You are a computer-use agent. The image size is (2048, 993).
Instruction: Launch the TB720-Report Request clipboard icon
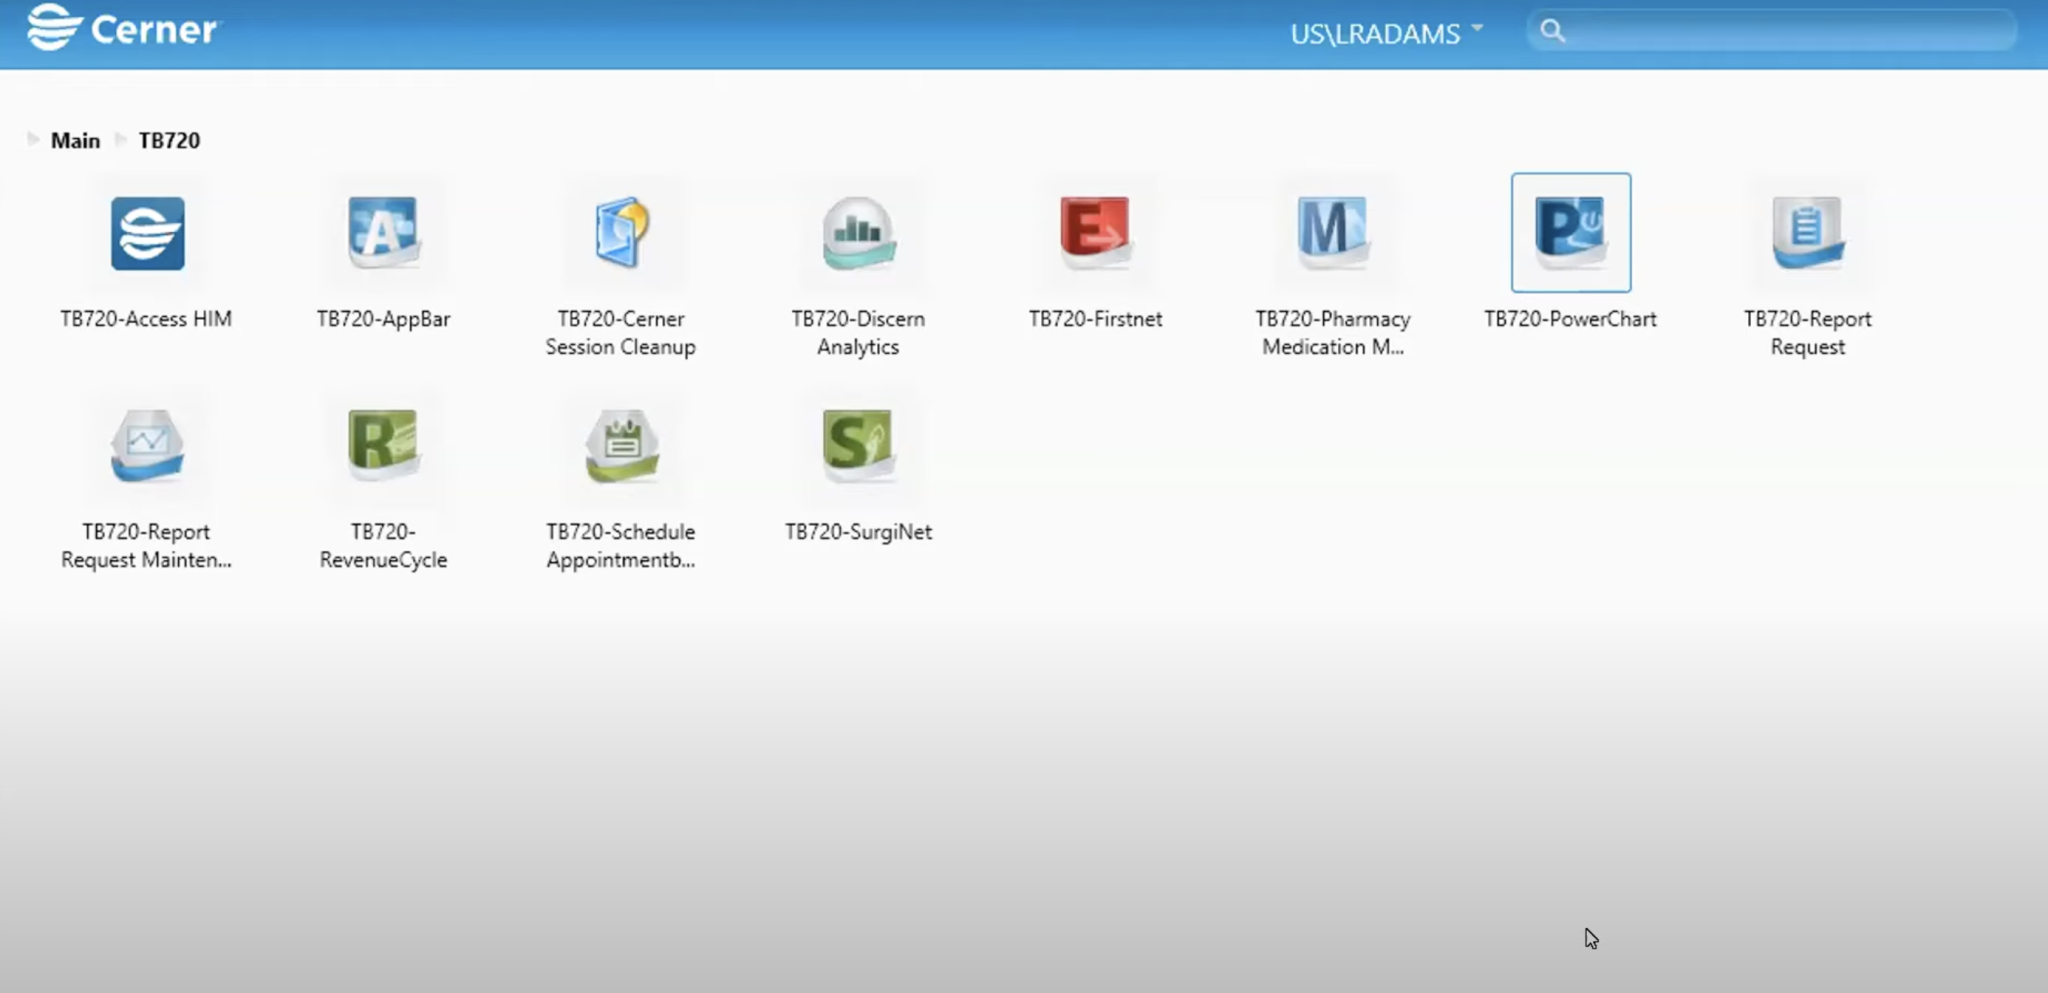pos(1808,233)
